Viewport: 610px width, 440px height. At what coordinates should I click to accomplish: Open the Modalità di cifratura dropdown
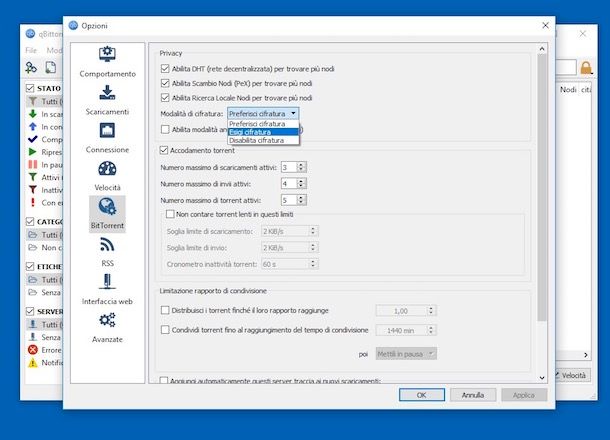(263, 114)
